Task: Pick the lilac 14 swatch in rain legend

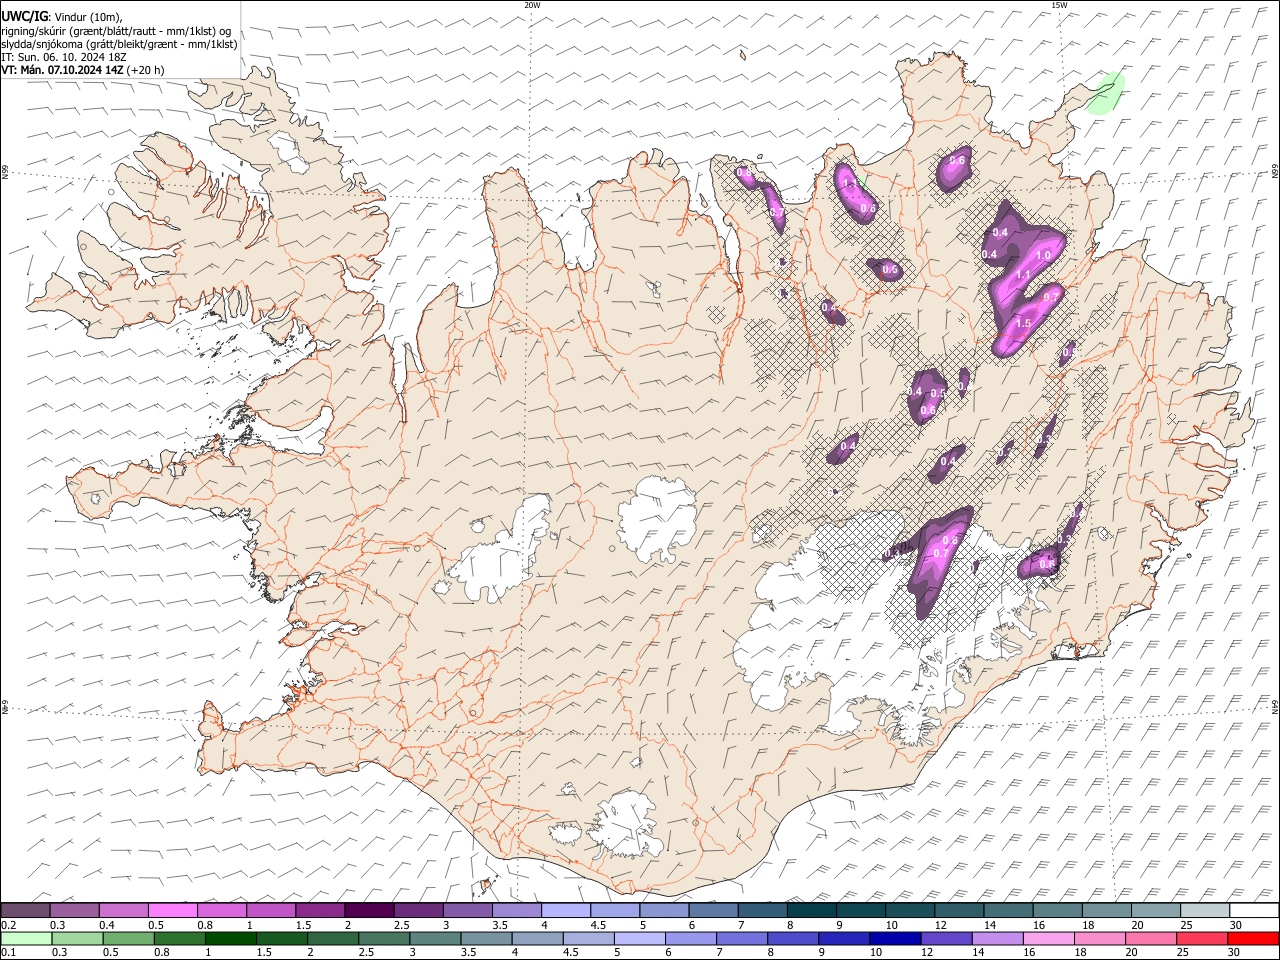Action: [996, 938]
